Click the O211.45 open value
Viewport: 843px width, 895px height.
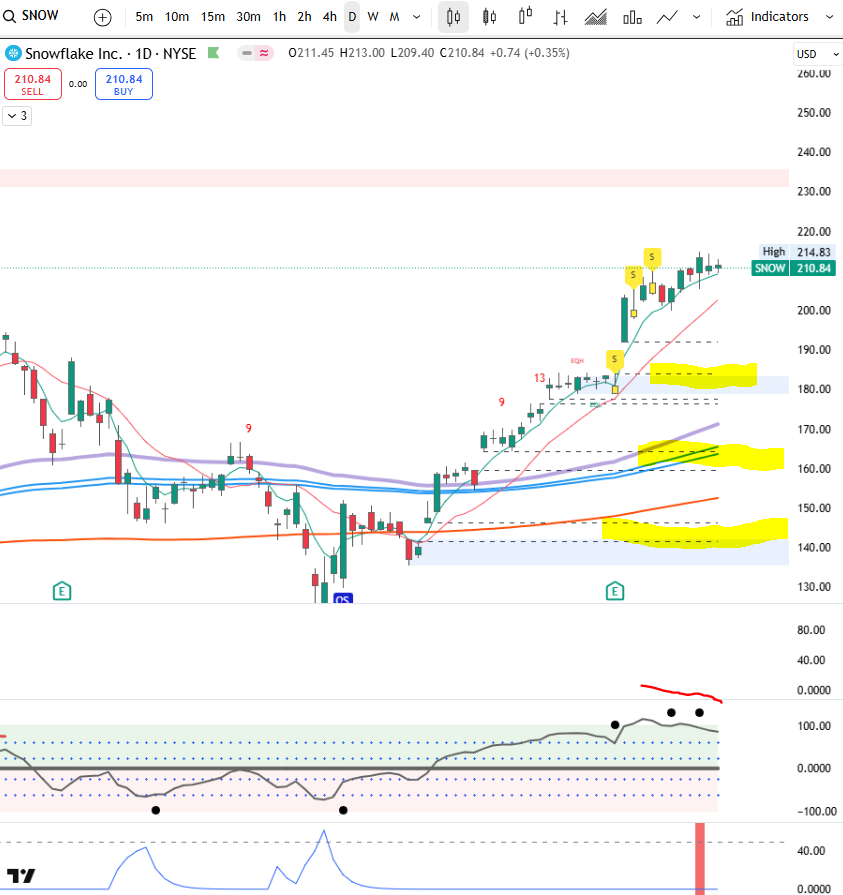pos(311,53)
